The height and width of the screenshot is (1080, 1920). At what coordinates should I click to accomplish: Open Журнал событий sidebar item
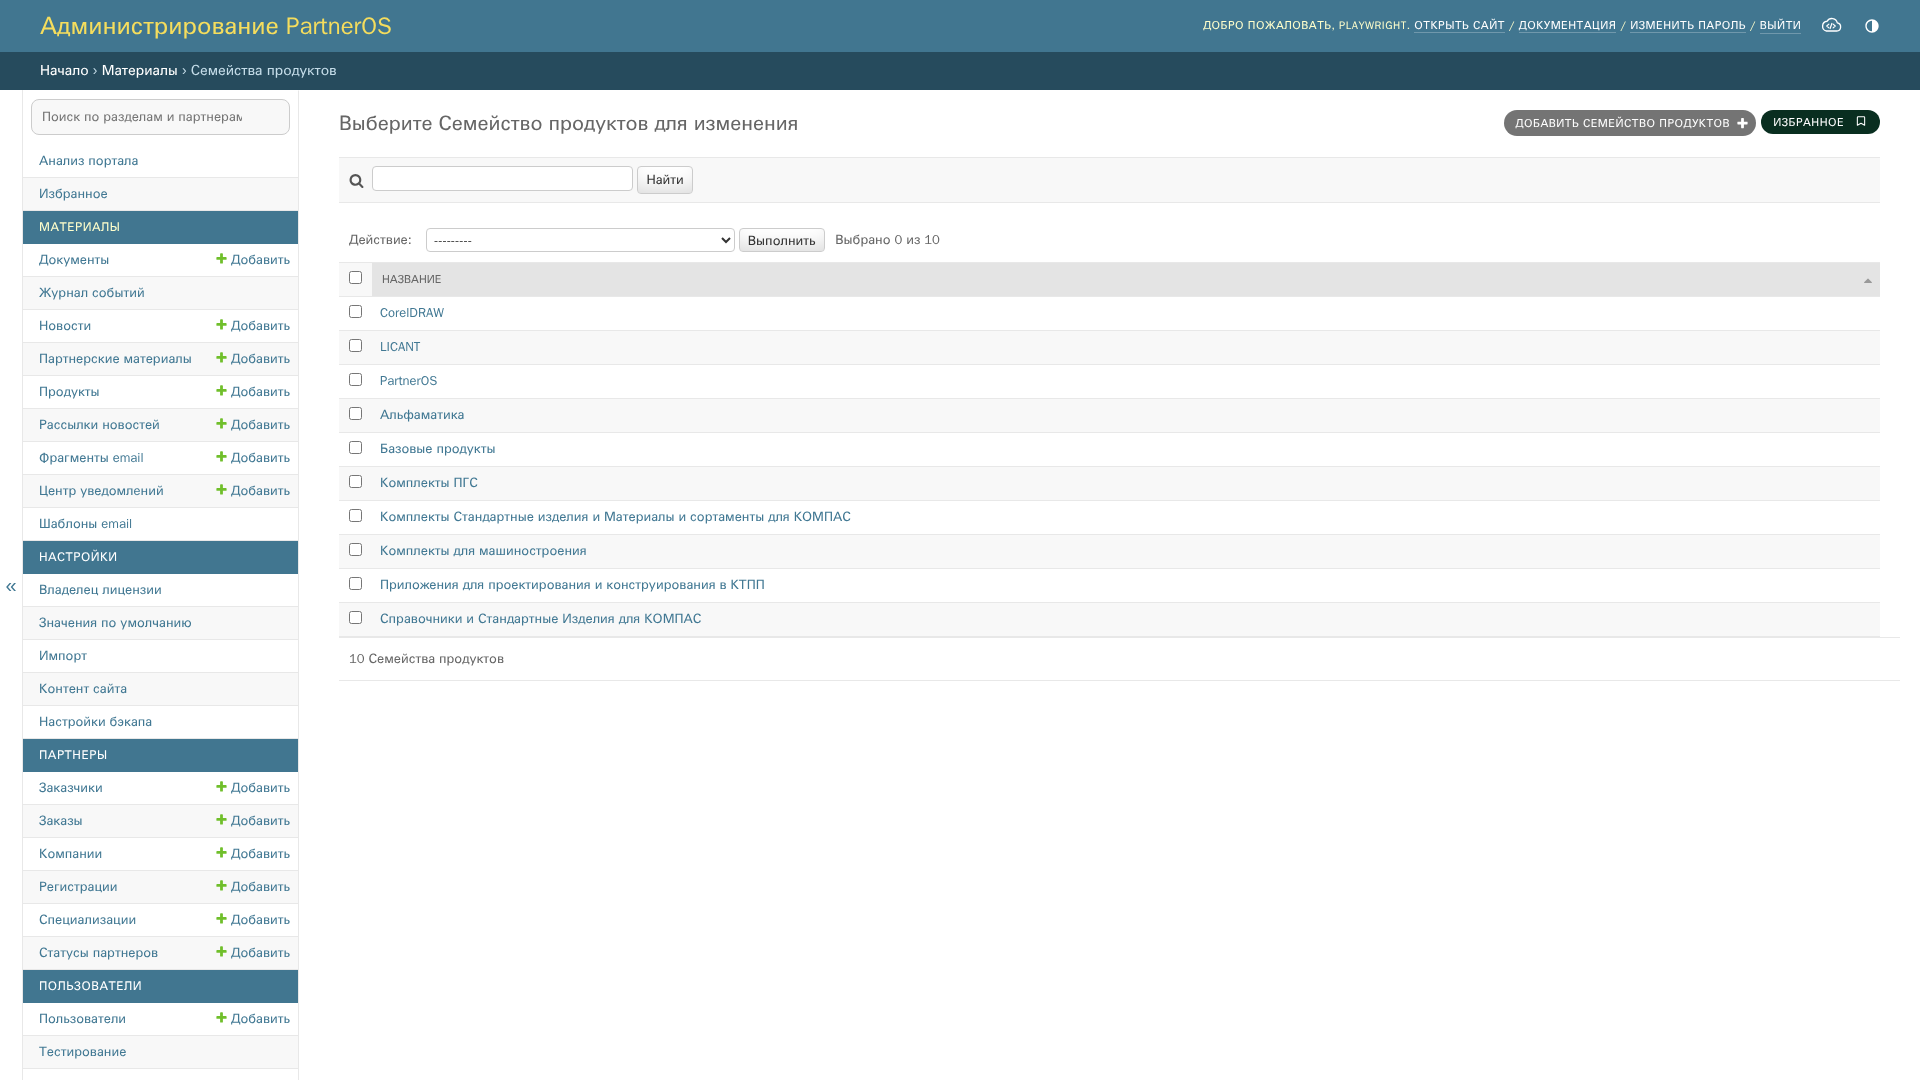click(x=91, y=292)
